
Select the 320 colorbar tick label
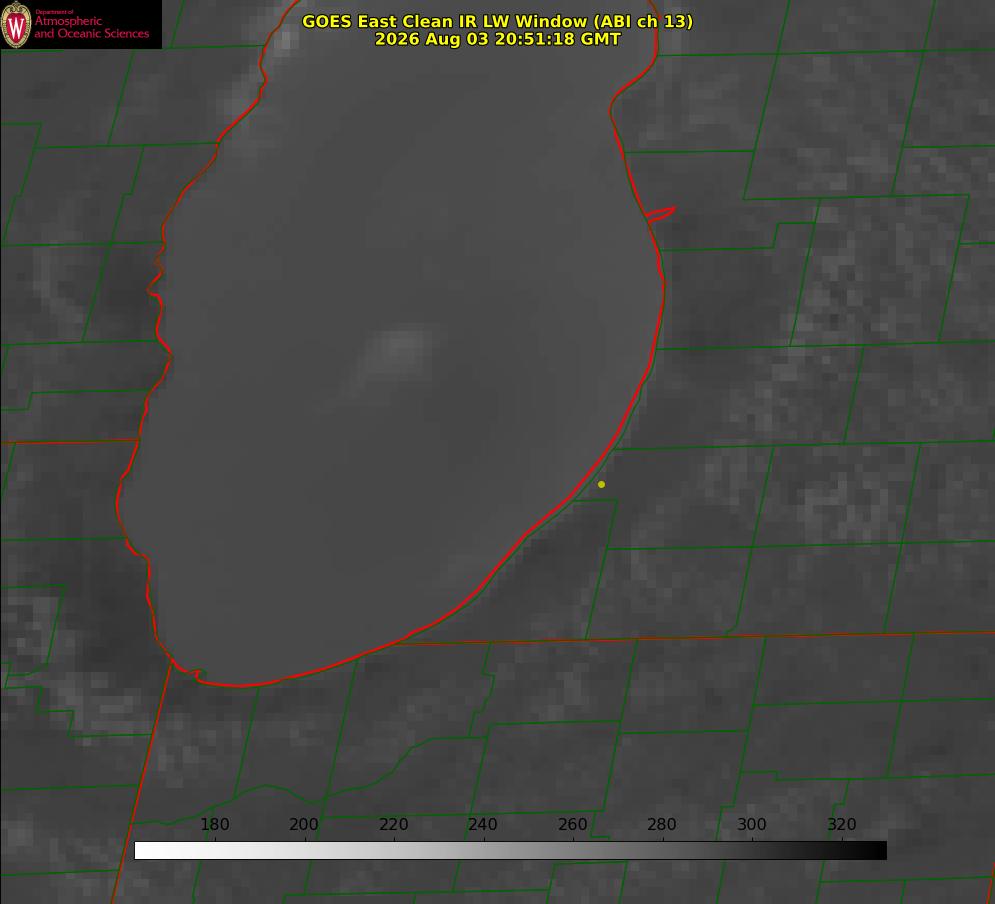tap(842, 824)
